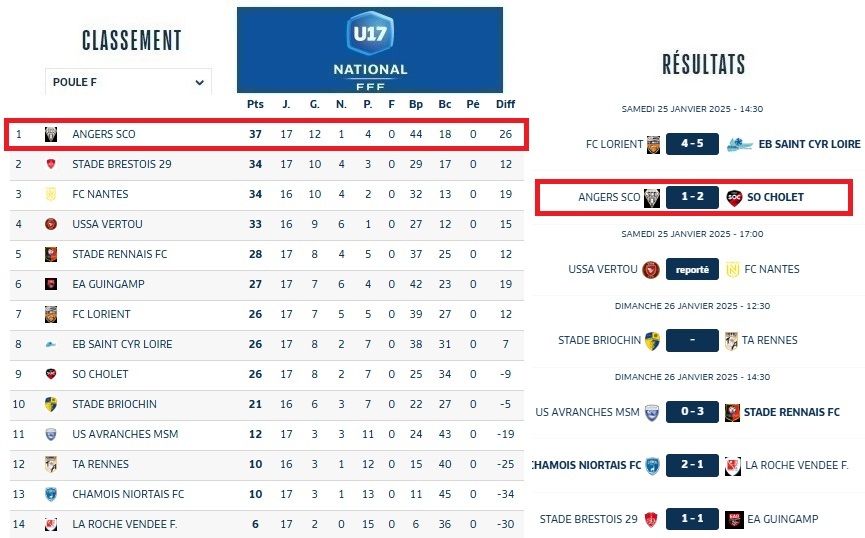Open the Poule F dropdown
Screen dimensions: 865x538
click(128, 82)
